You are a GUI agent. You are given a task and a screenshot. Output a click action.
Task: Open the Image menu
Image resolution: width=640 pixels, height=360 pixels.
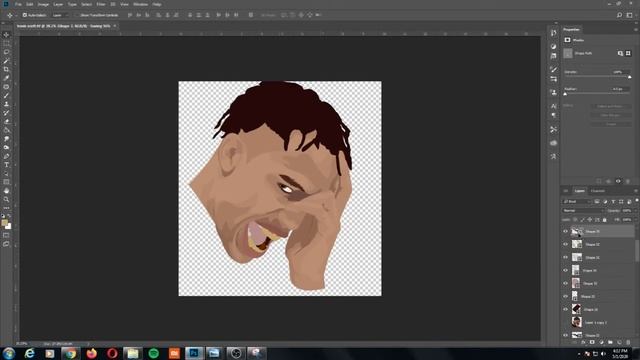pyautogui.click(x=43, y=4)
